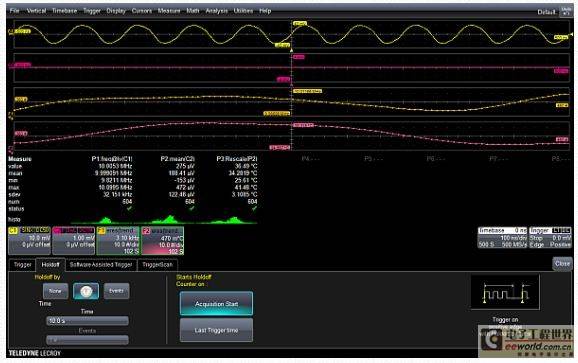
Task: Click the Default label at top right
Action: [x=546, y=12]
